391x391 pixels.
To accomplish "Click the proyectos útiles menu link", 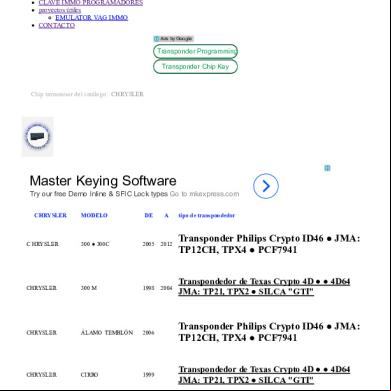I will point(60,10).
